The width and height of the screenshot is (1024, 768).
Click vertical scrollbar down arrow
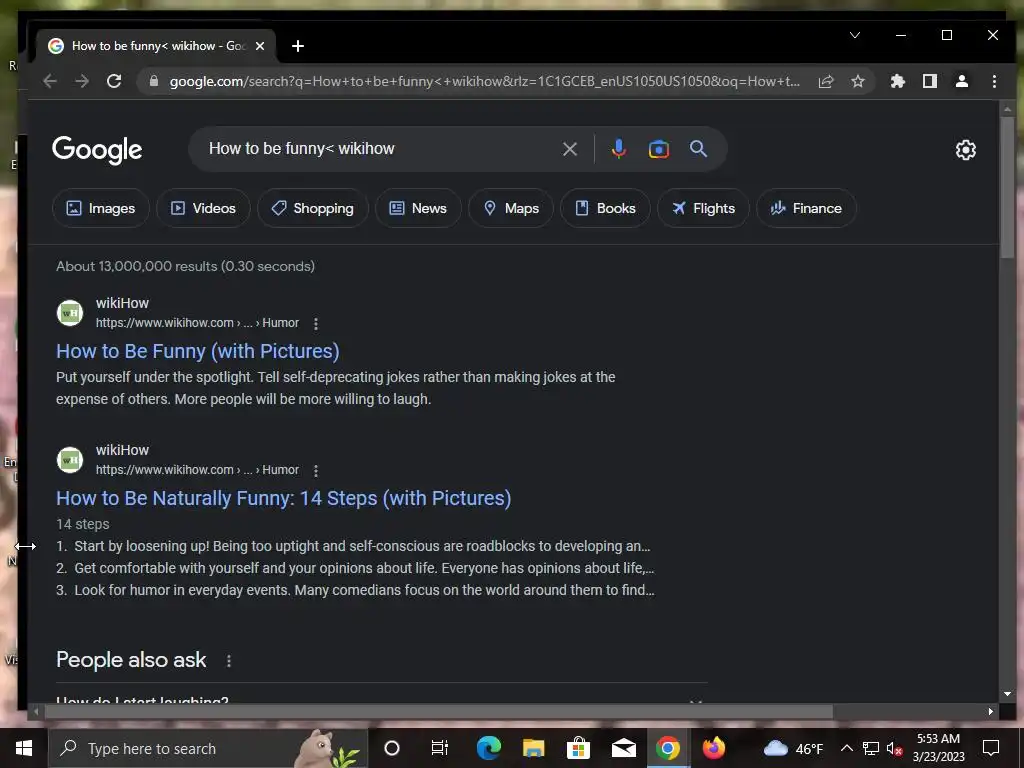coord(1007,694)
